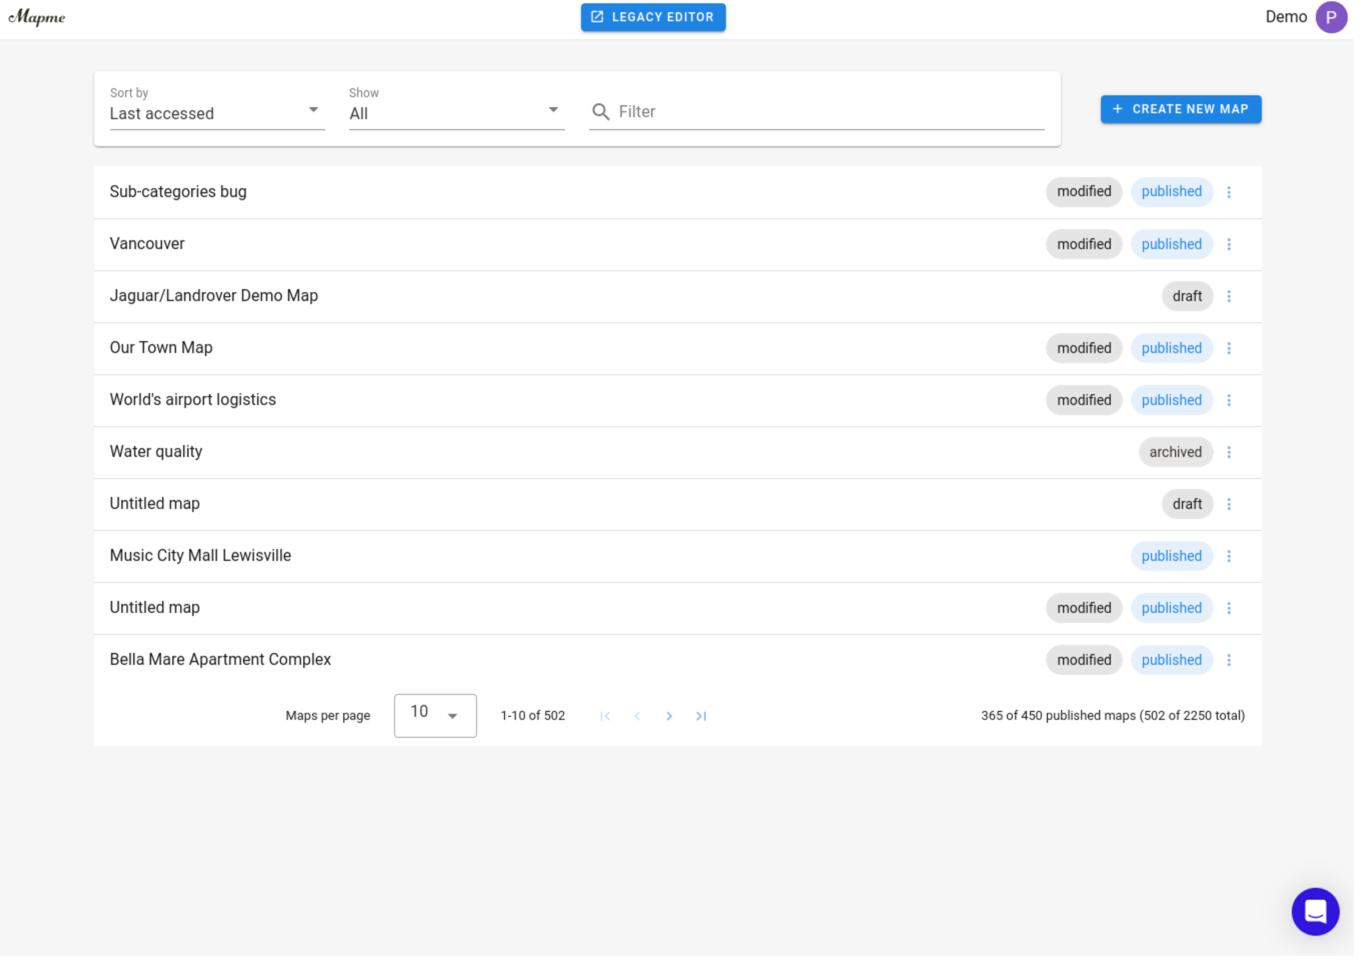This screenshot has height=961, width=1363.
Task: Click the Mapme logo
Action: pos(37,17)
